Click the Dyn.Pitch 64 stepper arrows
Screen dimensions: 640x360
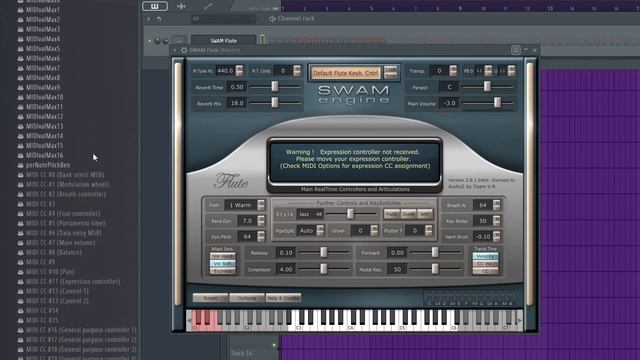coord(261,236)
